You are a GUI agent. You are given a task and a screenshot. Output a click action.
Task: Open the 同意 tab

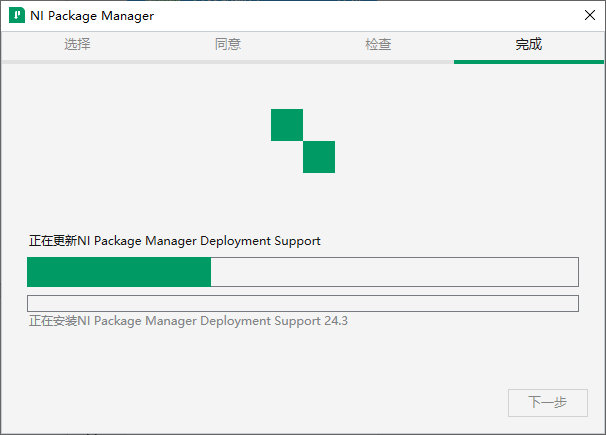pos(228,45)
